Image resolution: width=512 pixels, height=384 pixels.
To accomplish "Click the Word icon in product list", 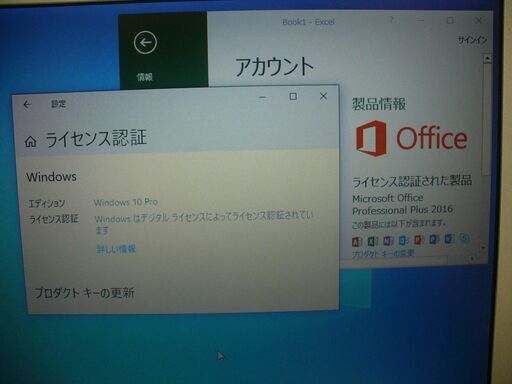I will click(449, 238).
